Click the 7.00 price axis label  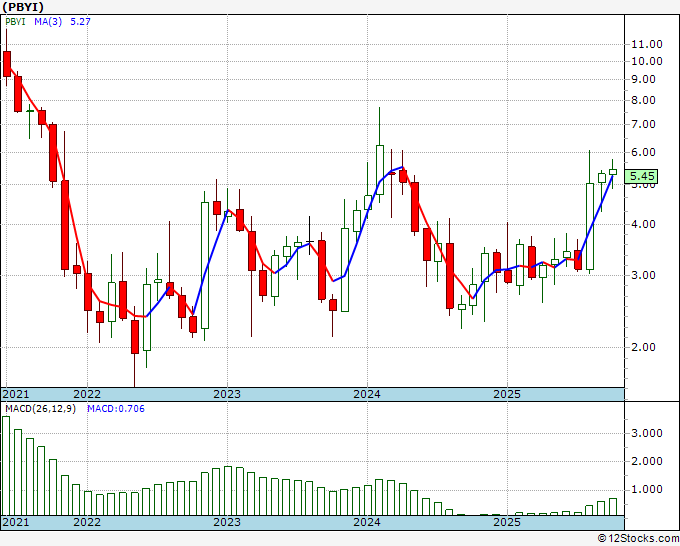click(x=644, y=125)
